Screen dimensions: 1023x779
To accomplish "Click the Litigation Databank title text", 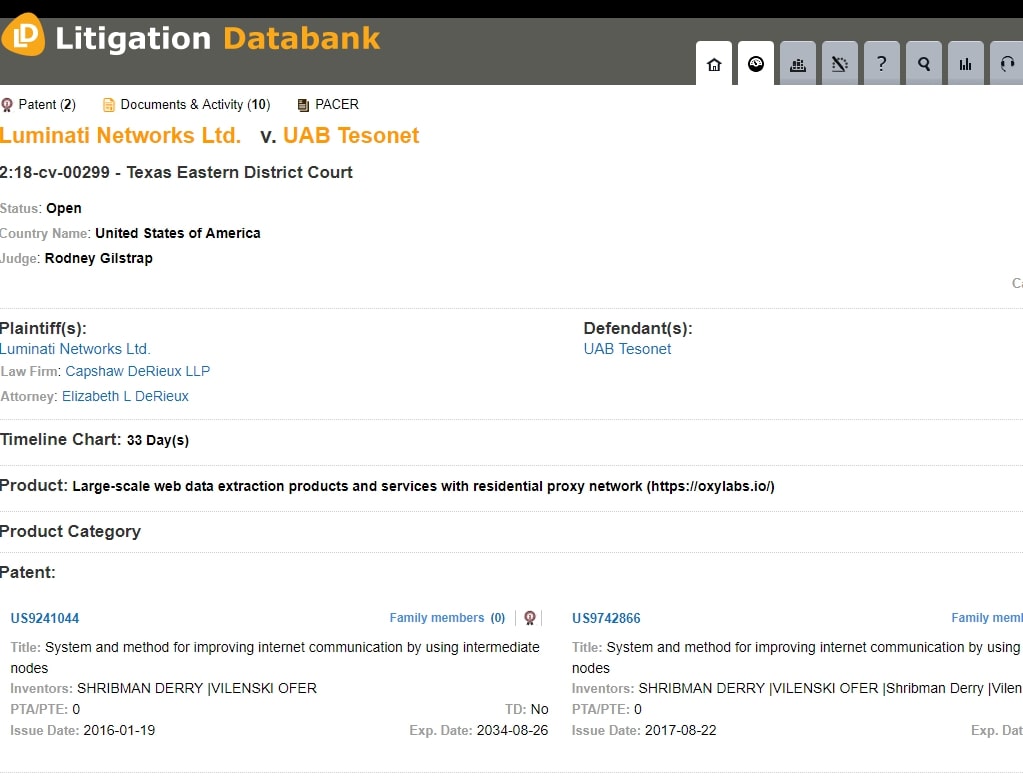I will tap(218, 38).
